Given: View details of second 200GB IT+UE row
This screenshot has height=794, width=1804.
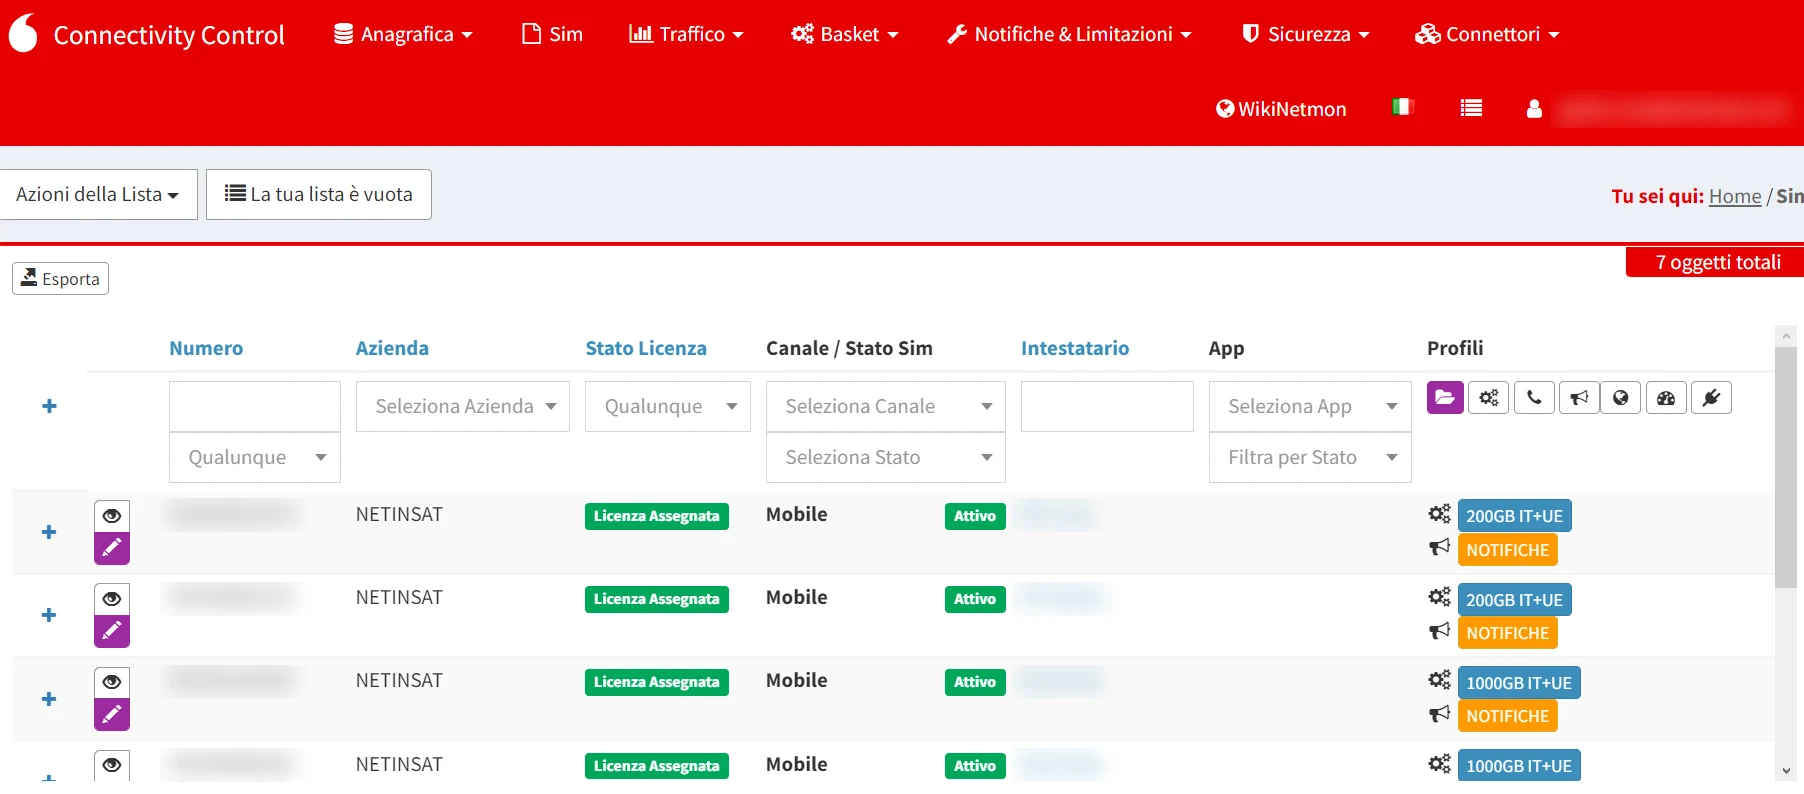Looking at the screenshot, I should [112, 598].
